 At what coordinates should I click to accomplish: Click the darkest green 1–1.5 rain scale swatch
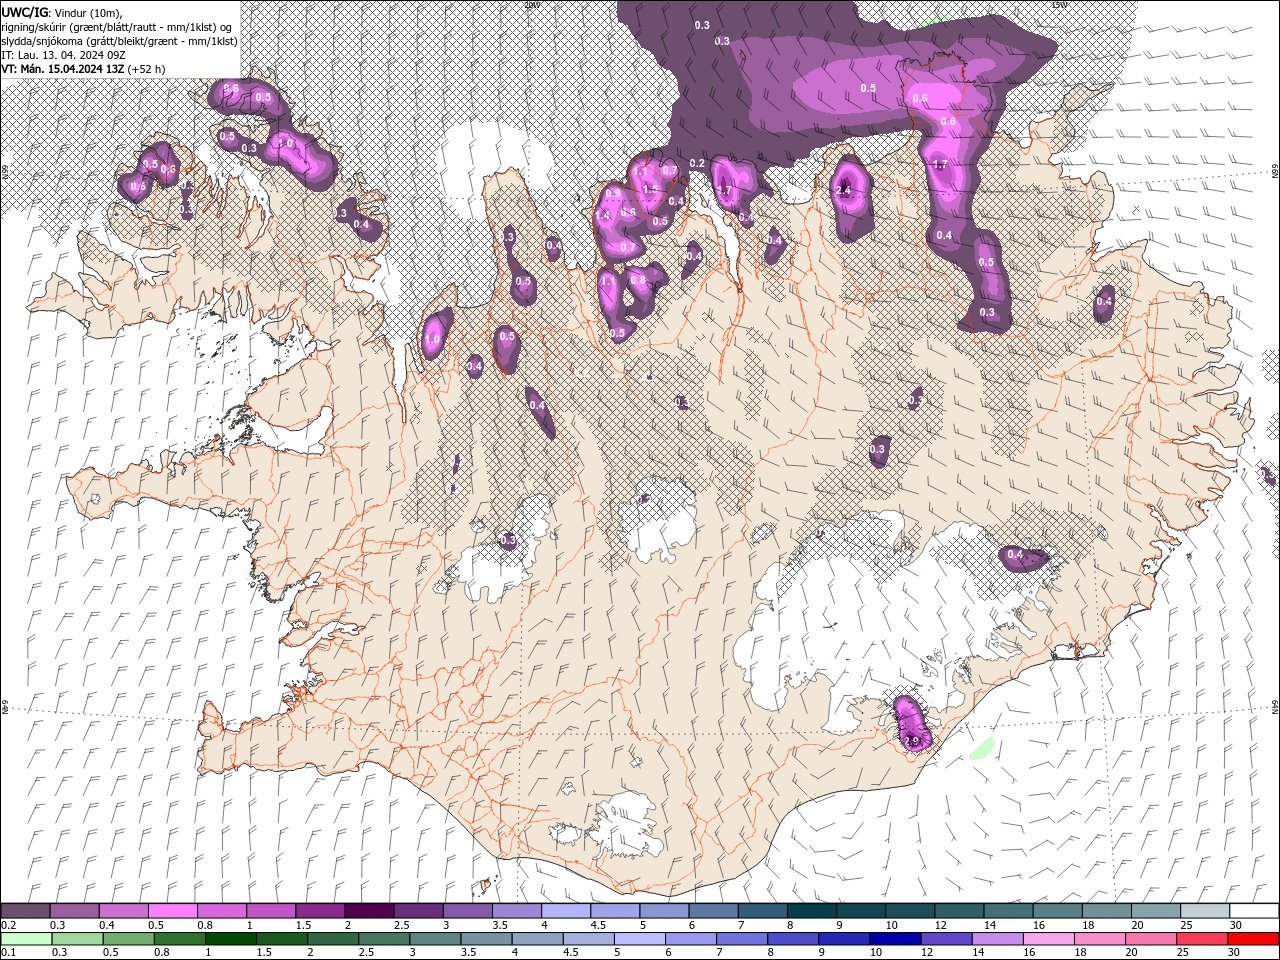pos(230,938)
